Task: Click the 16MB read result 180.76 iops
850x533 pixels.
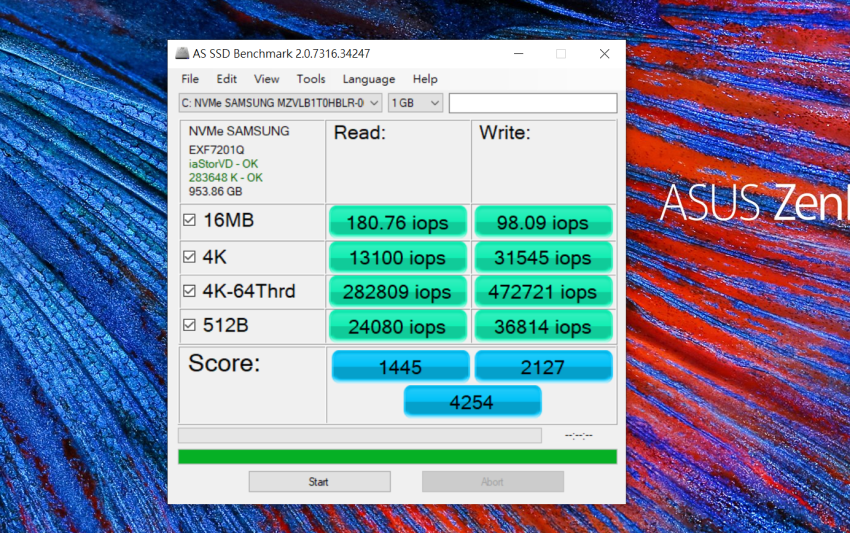Action: coord(397,222)
